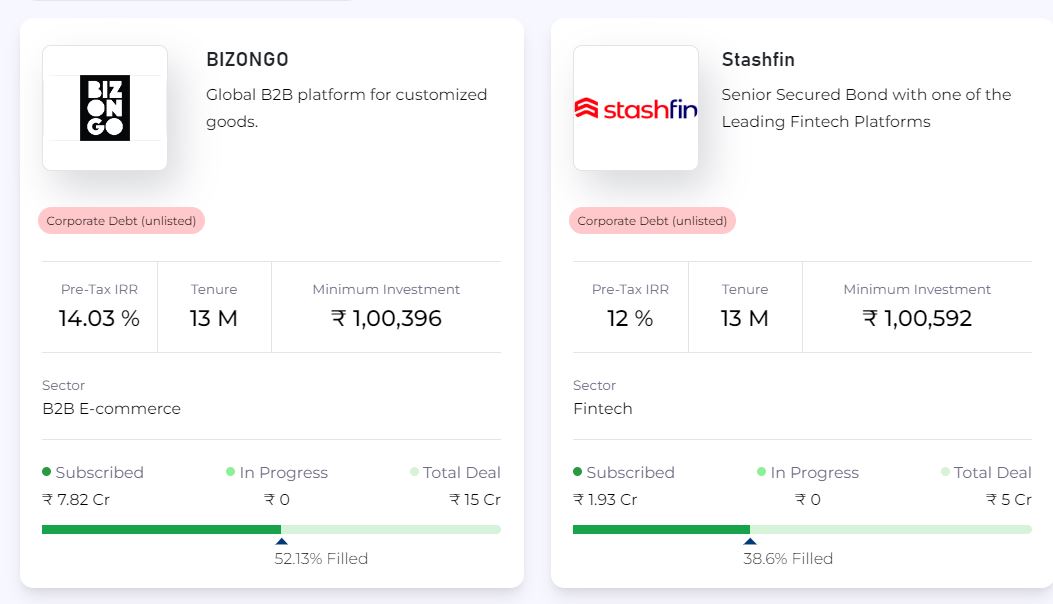Click Bizongo's In Progress ₹ 0 amount
Image resolution: width=1053 pixels, height=604 pixels.
click(277, 500)
